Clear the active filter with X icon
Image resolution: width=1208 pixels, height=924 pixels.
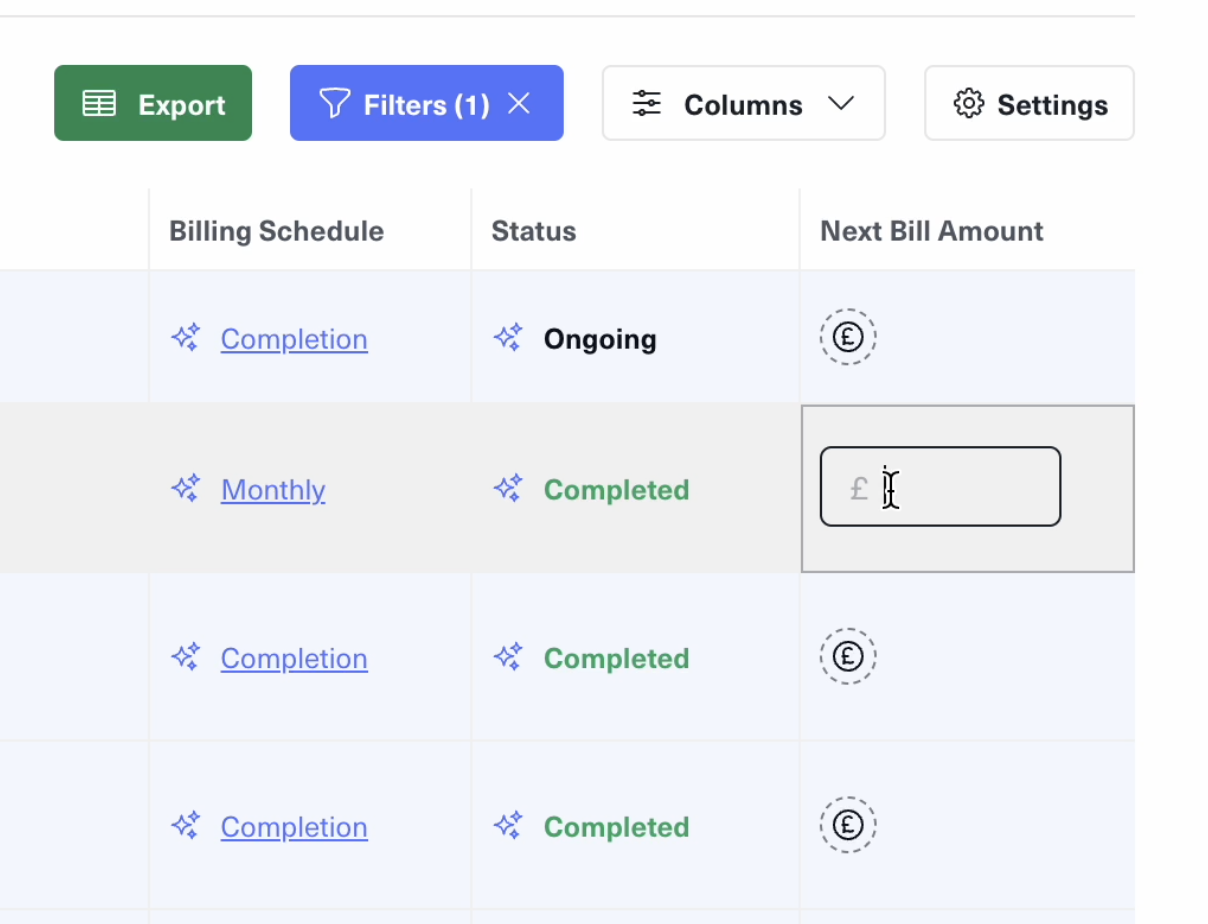click(x=518, y=103)
